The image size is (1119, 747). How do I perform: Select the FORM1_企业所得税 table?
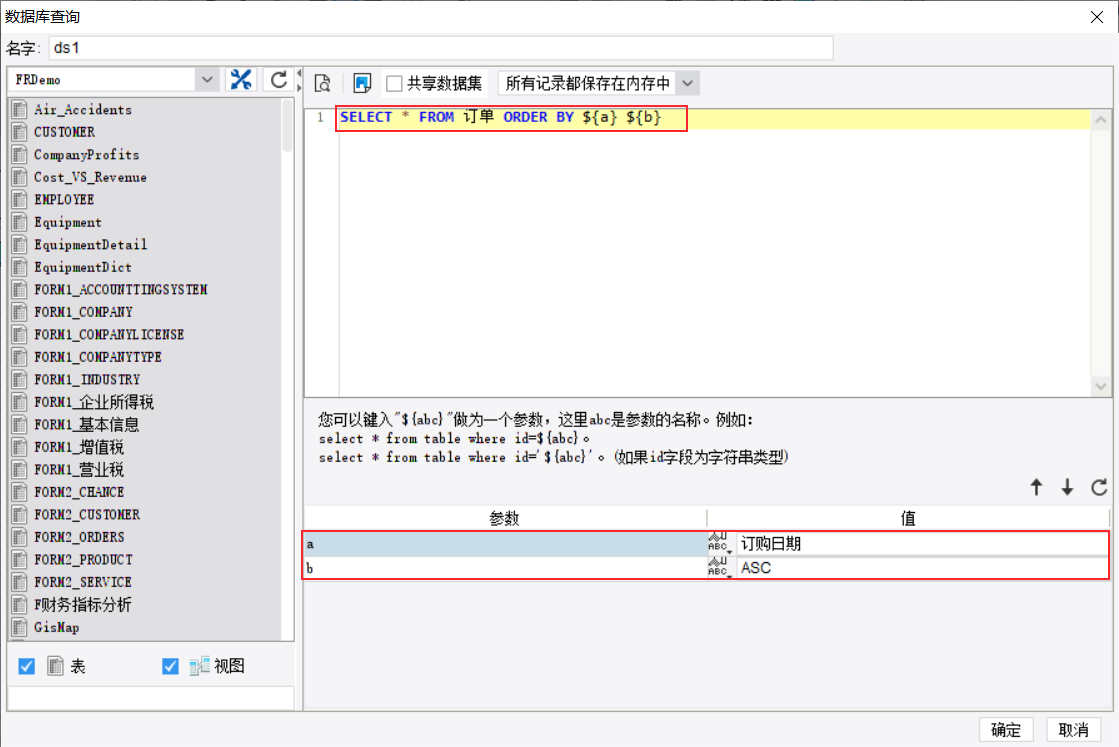93,402
